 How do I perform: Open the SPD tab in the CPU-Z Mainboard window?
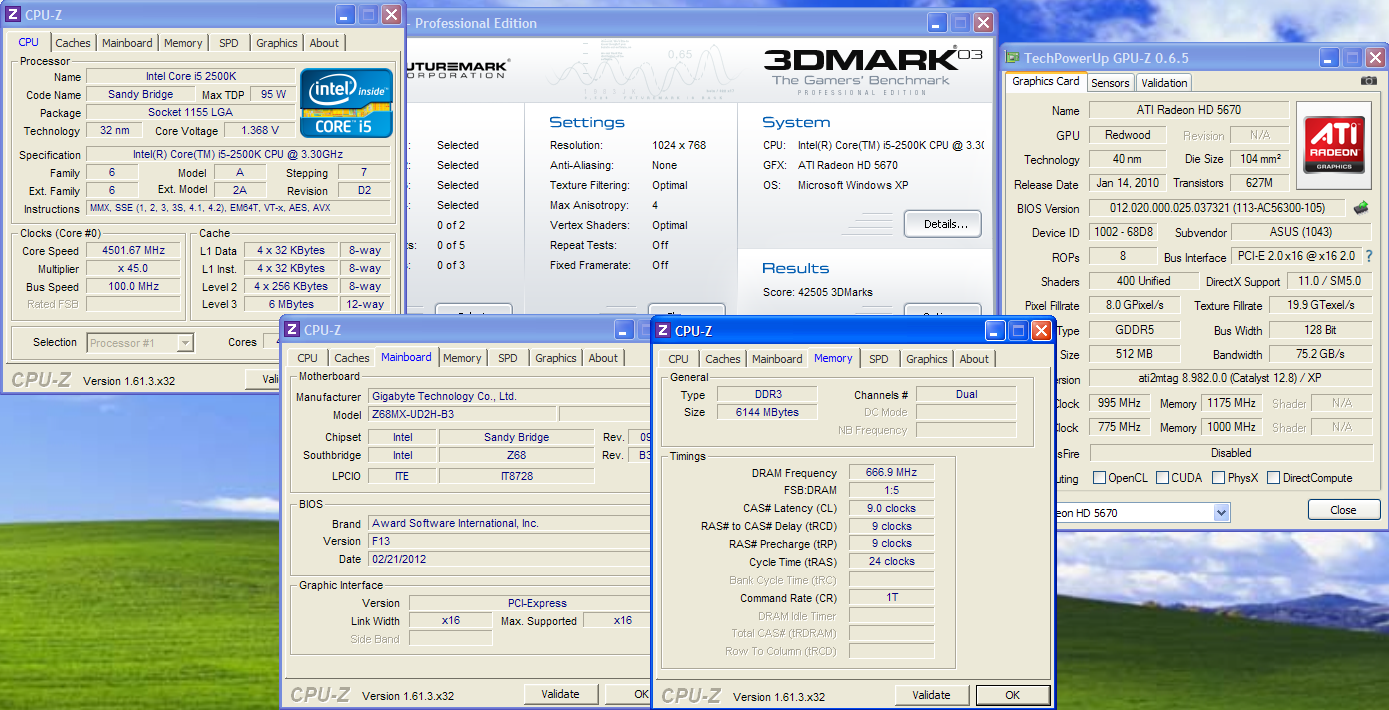[x=508, y=358]
